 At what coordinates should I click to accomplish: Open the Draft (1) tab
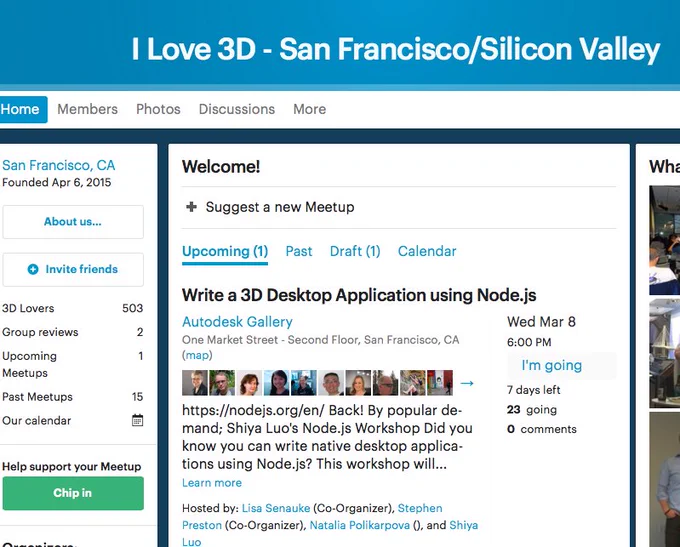(355, 251)
